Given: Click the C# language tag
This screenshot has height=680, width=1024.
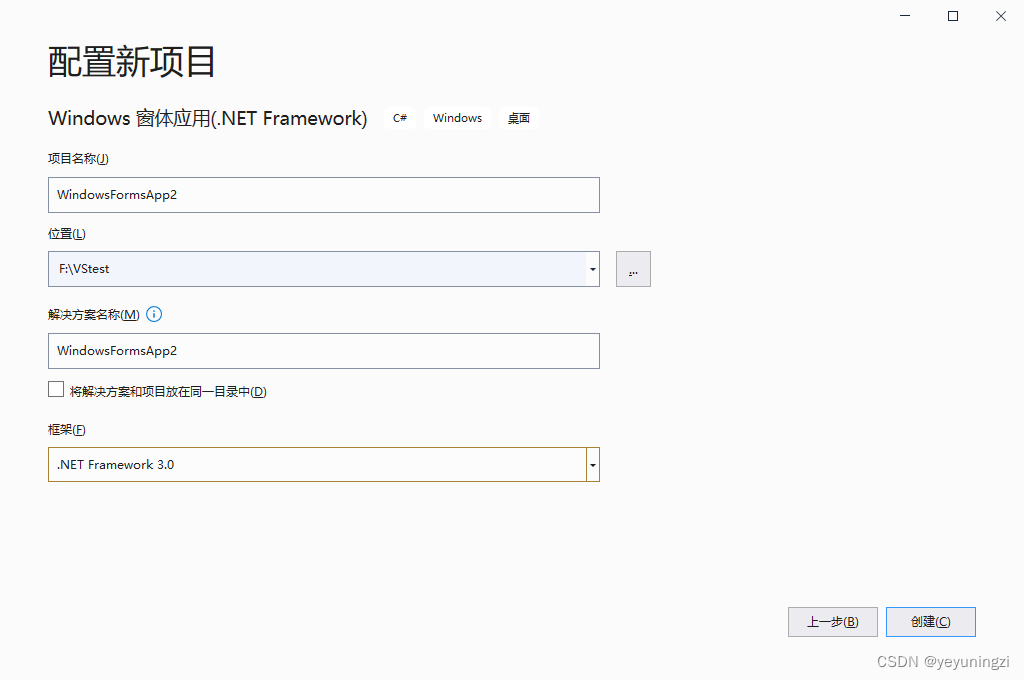Looking at the screenshot, I should (400, 118).
